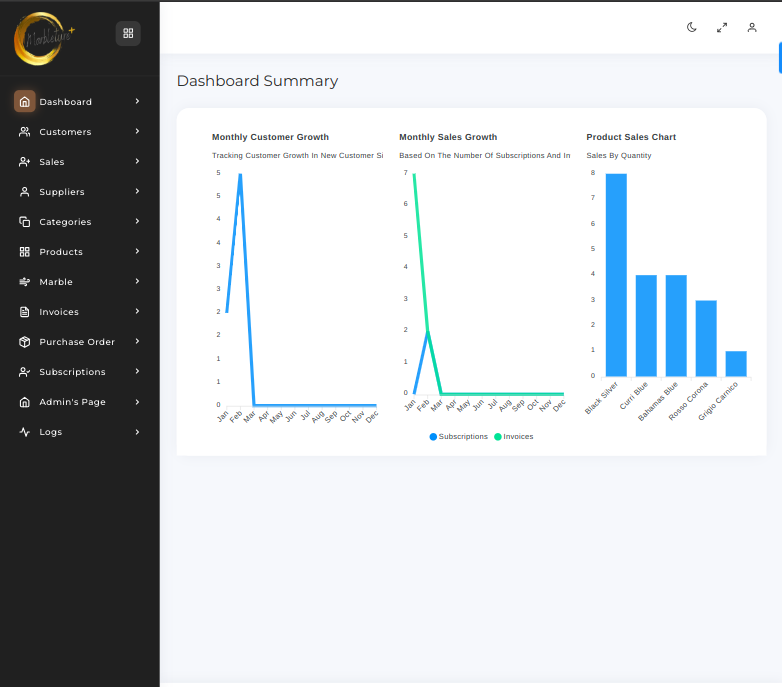Viewport: 782px width, 687px height.
Task: Click the Sales By Quantity subtitle
Action: (x=618, y=156)
